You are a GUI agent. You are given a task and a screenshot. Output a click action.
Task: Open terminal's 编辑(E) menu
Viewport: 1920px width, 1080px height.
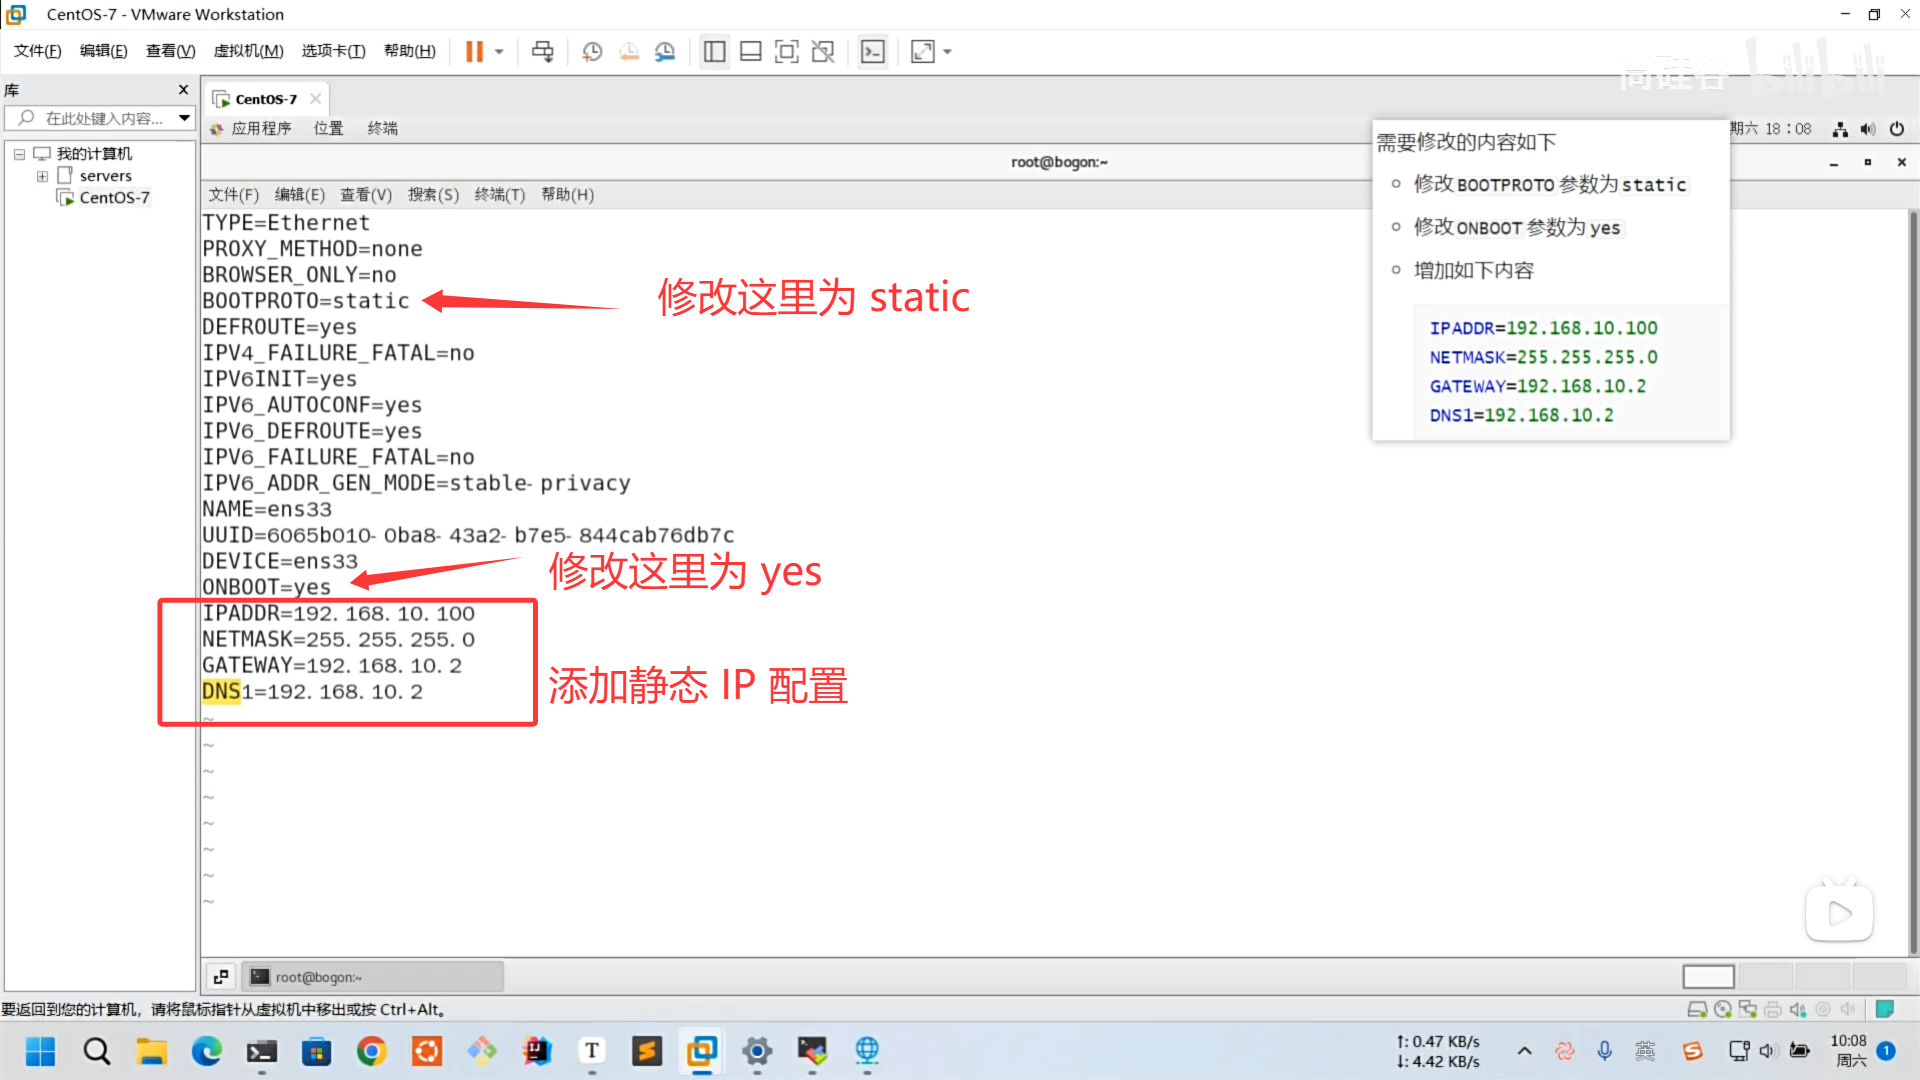(299, 194)
